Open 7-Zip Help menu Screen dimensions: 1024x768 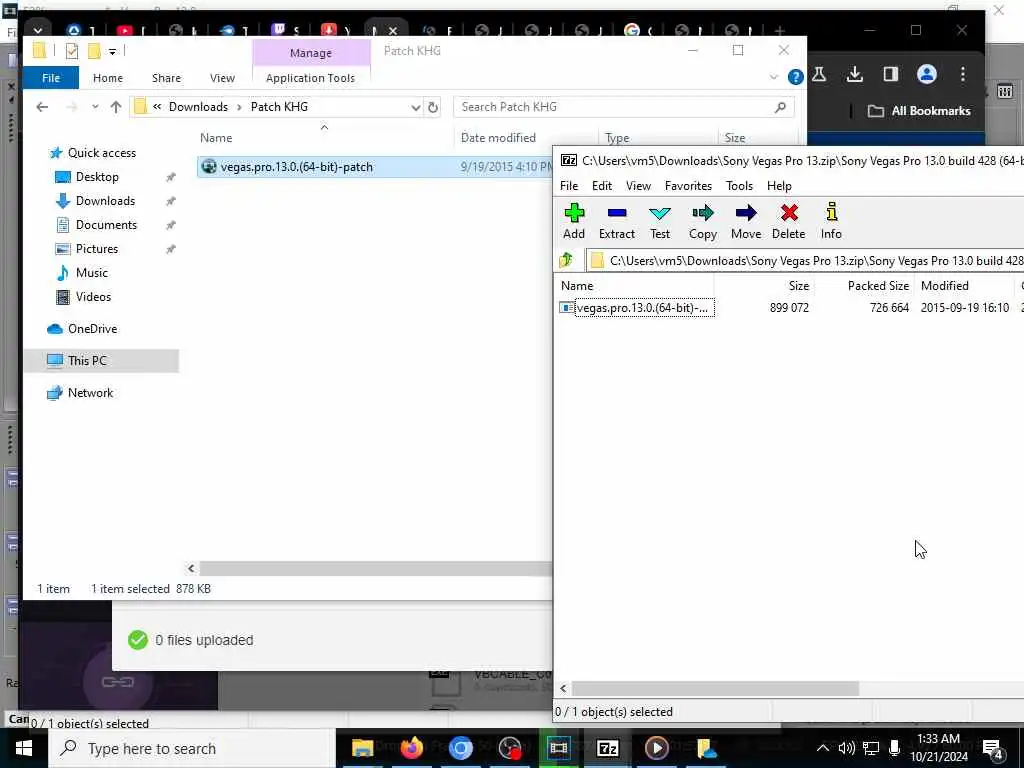pyautogui.click(x=779, y=185)
